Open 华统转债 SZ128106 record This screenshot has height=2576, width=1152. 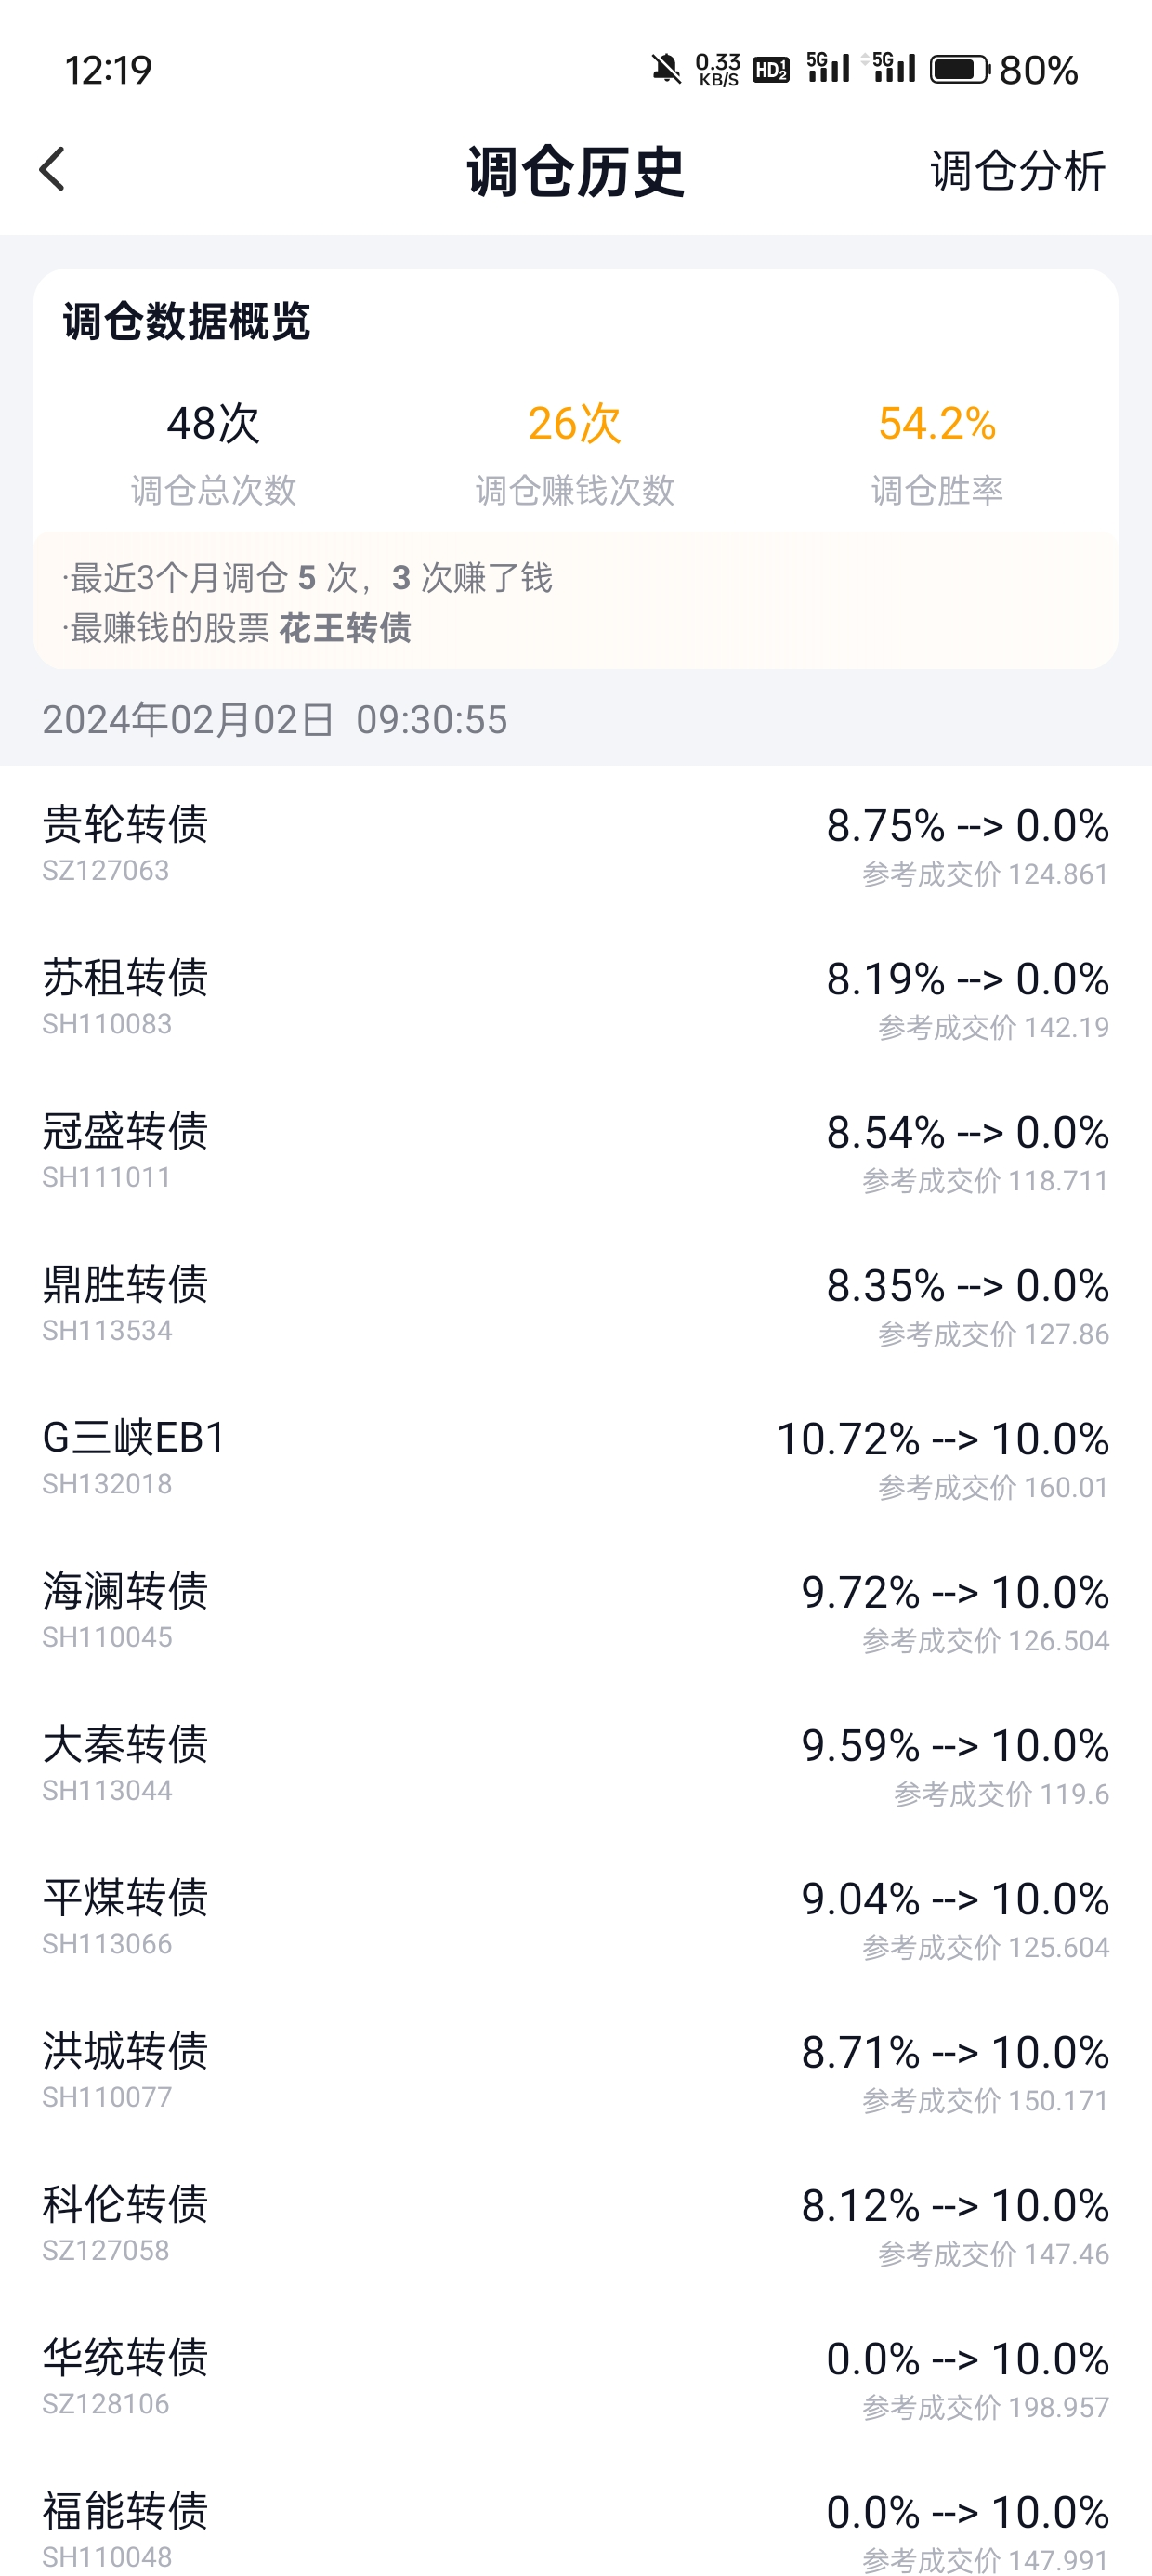[x=576, y=2376]
